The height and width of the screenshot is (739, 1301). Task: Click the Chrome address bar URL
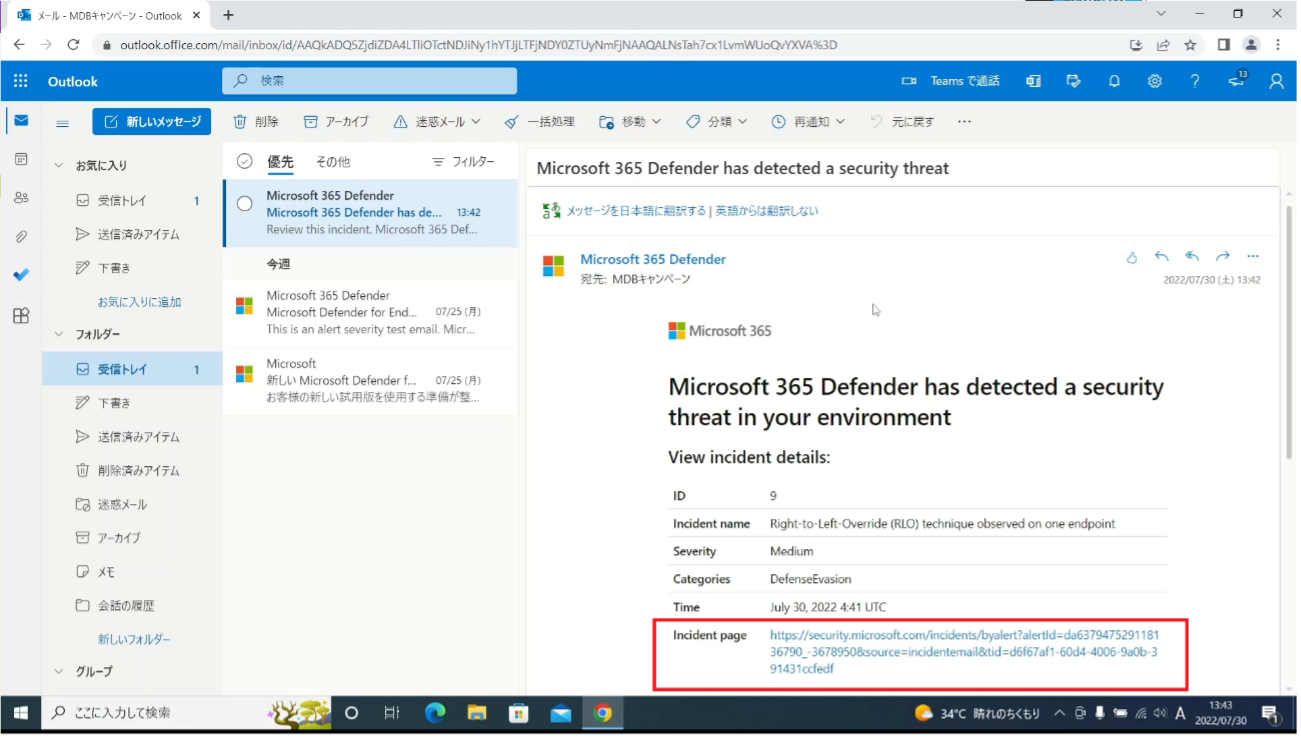pos(478,45)
